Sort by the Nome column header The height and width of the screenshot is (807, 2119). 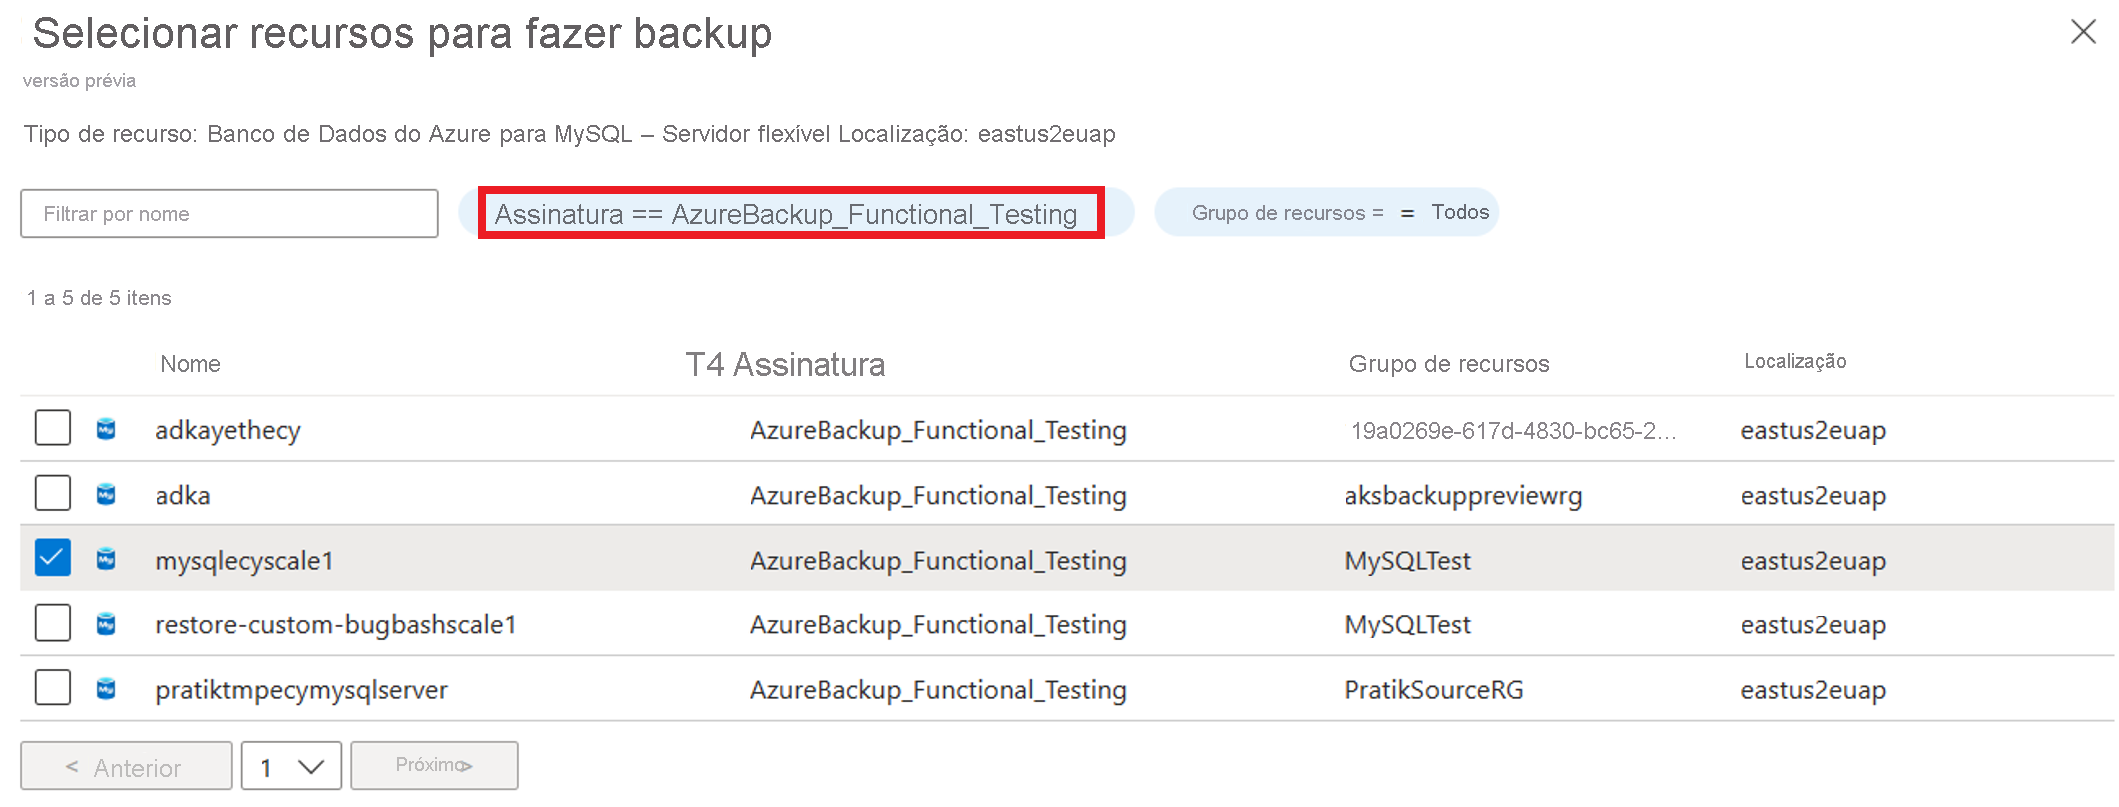tap(190, 364)
